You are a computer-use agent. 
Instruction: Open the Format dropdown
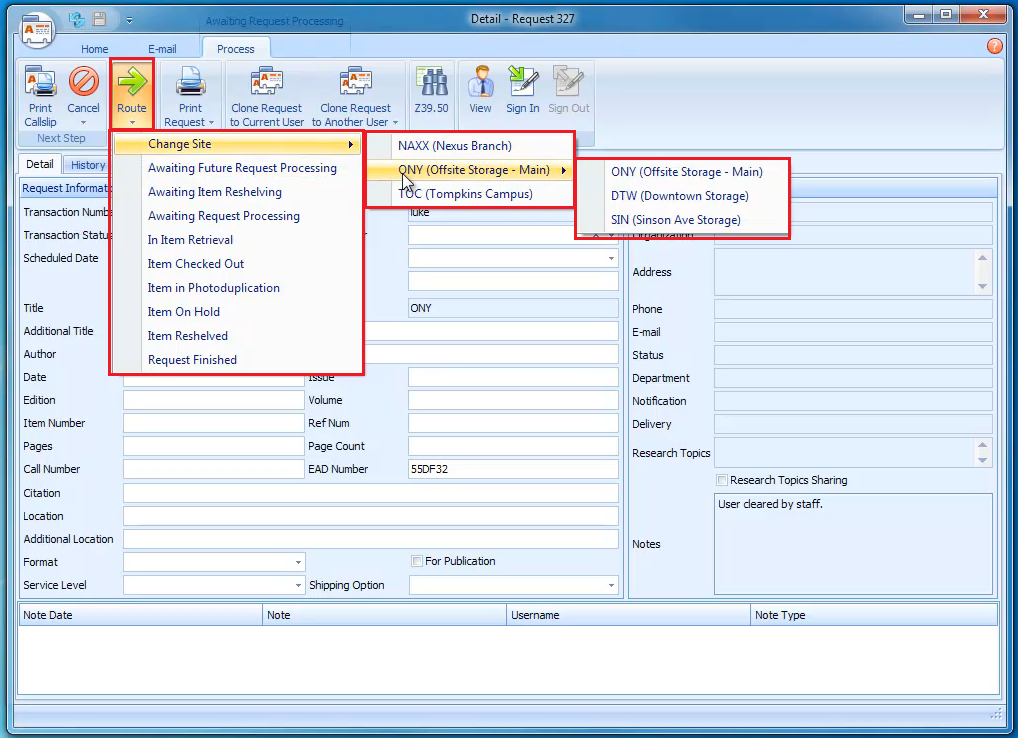pos(298,561)
